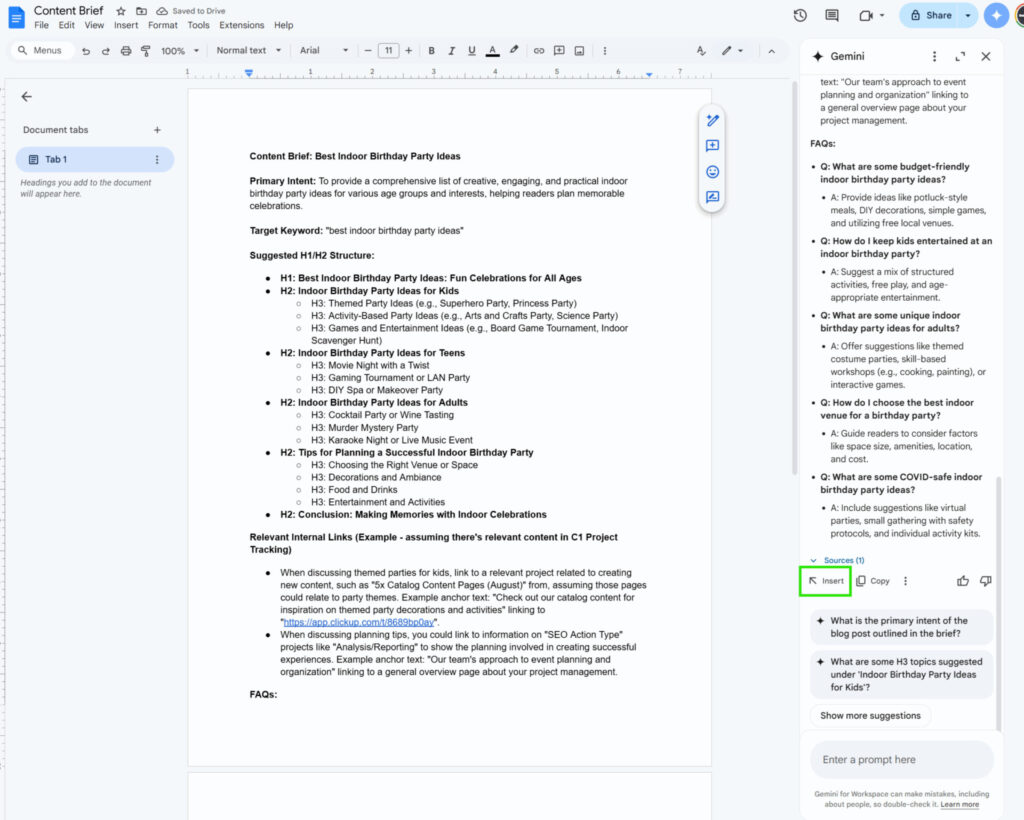
Task: Toggle italic formatting
Action: pos(451,51)
